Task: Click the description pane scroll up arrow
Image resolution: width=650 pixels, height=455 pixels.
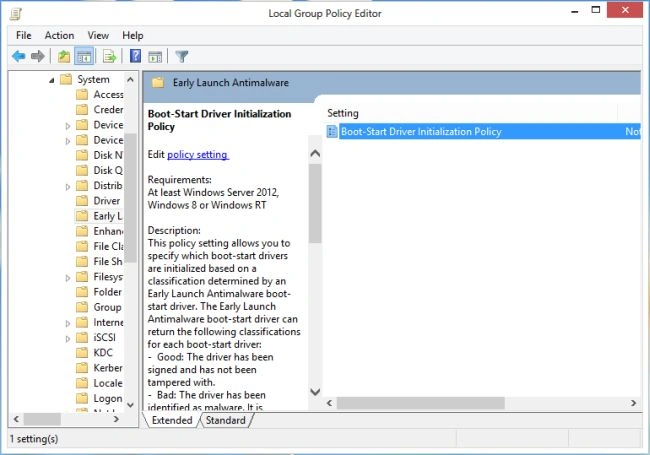Action: [315, 154]
